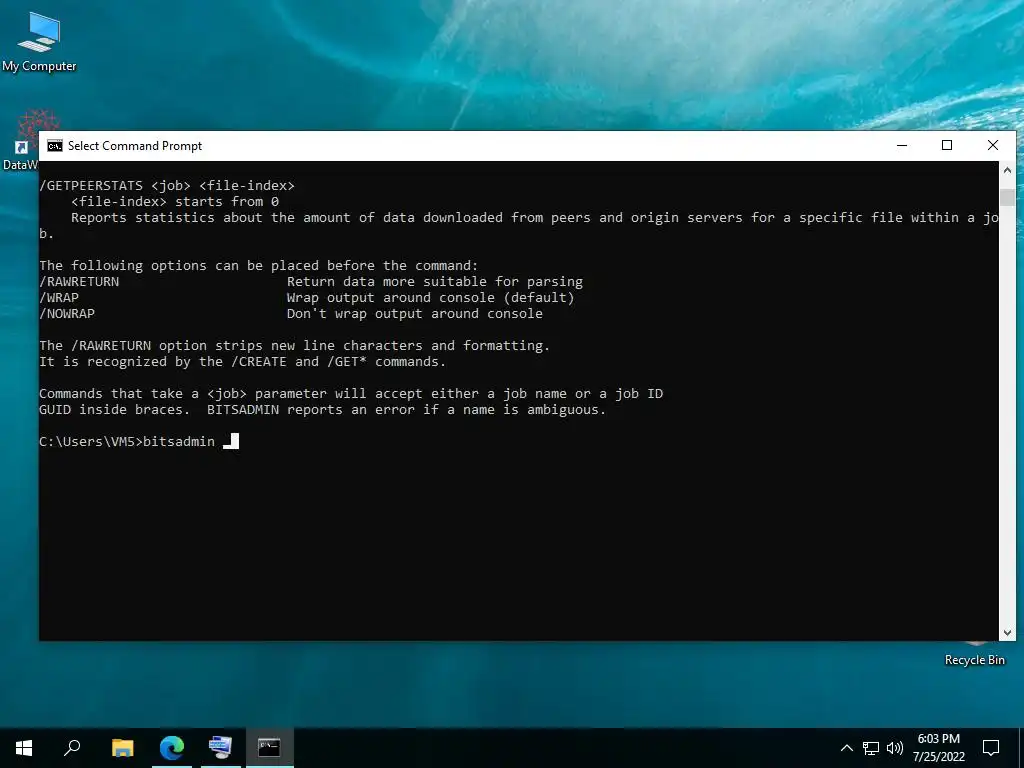Click the console scrollbar up arrow
This screenshot has height=768, width=1024.
(x=1007, y=170)
